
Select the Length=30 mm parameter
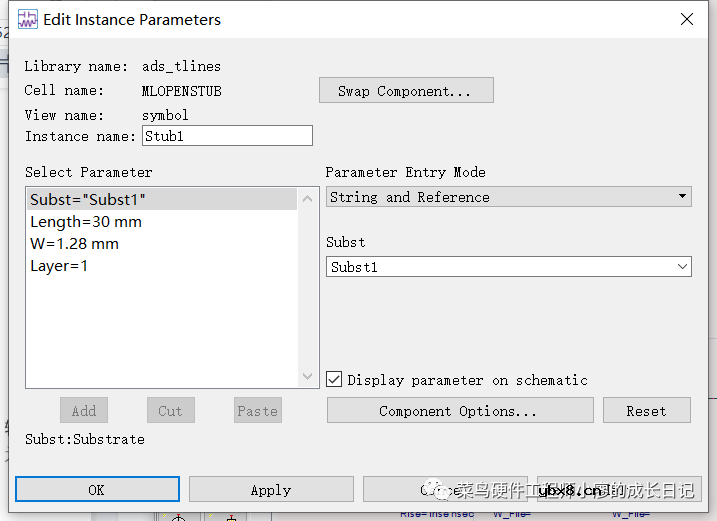click(x=86, y=221)
